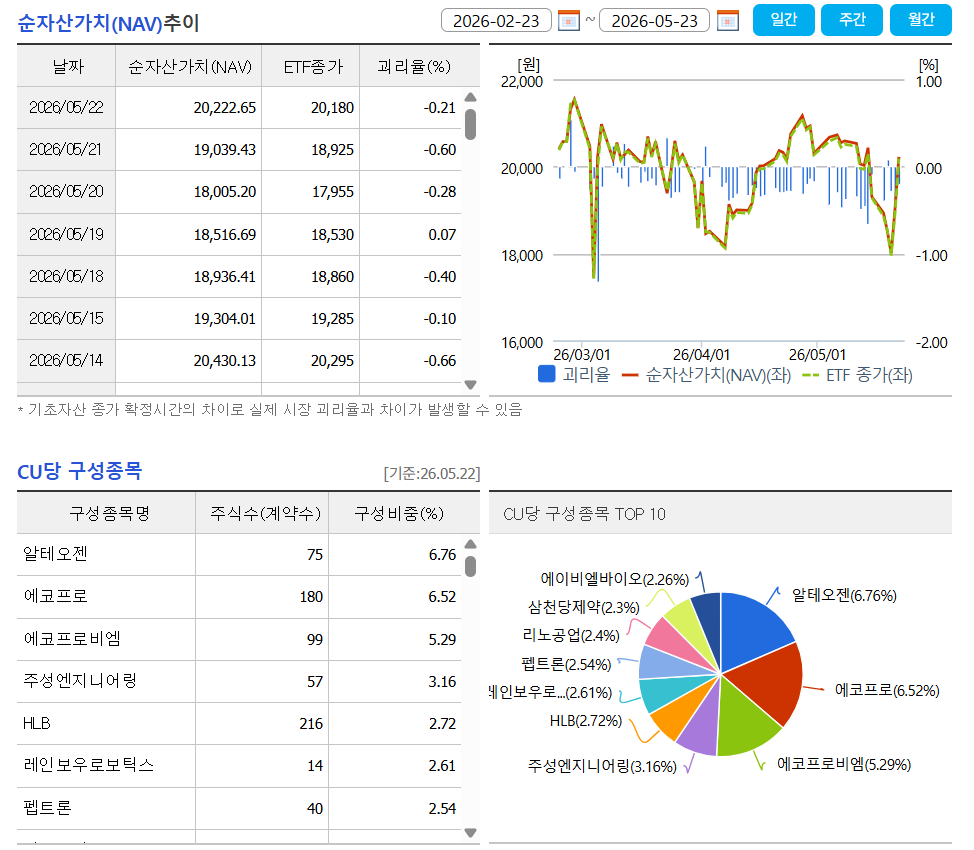Click NAV table scroll up arrow
The height and width of the screenshot is (850, 974).
point(470,97)
